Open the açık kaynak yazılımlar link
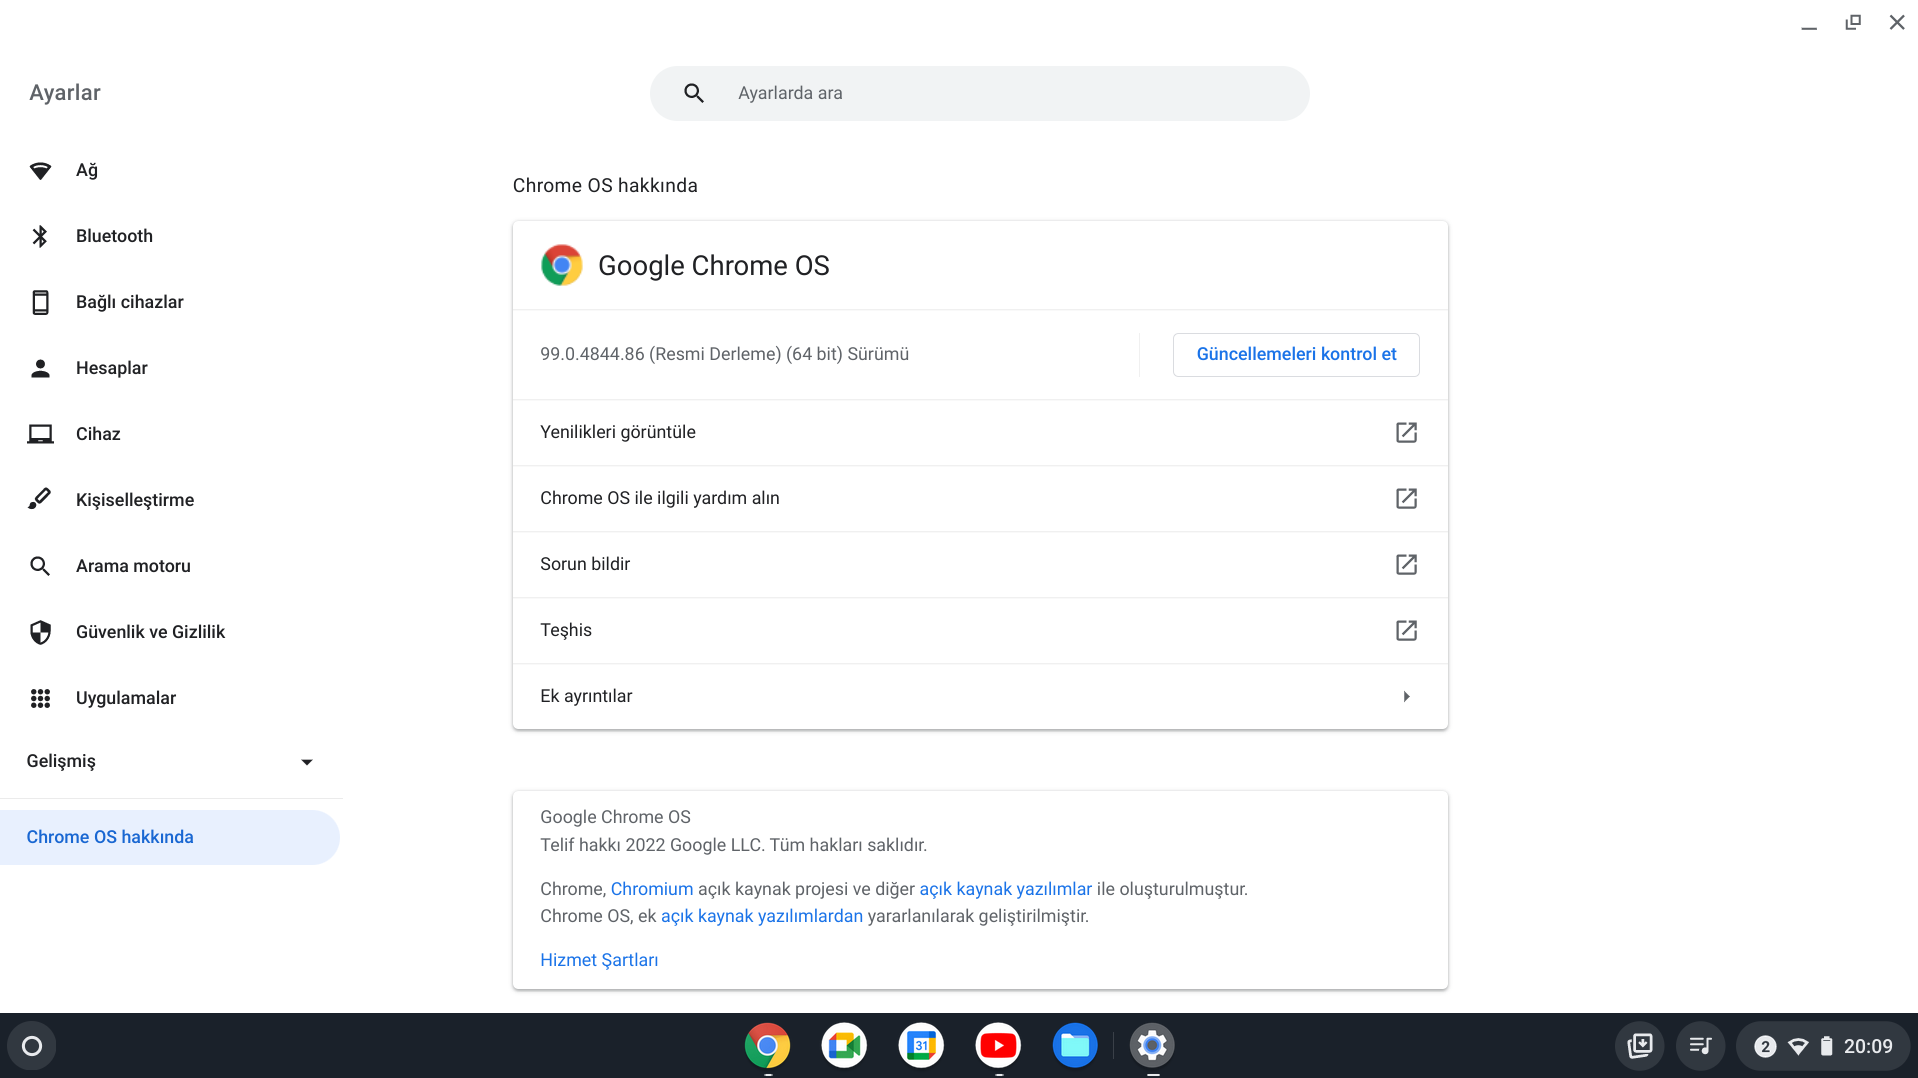 point(1005,889)
